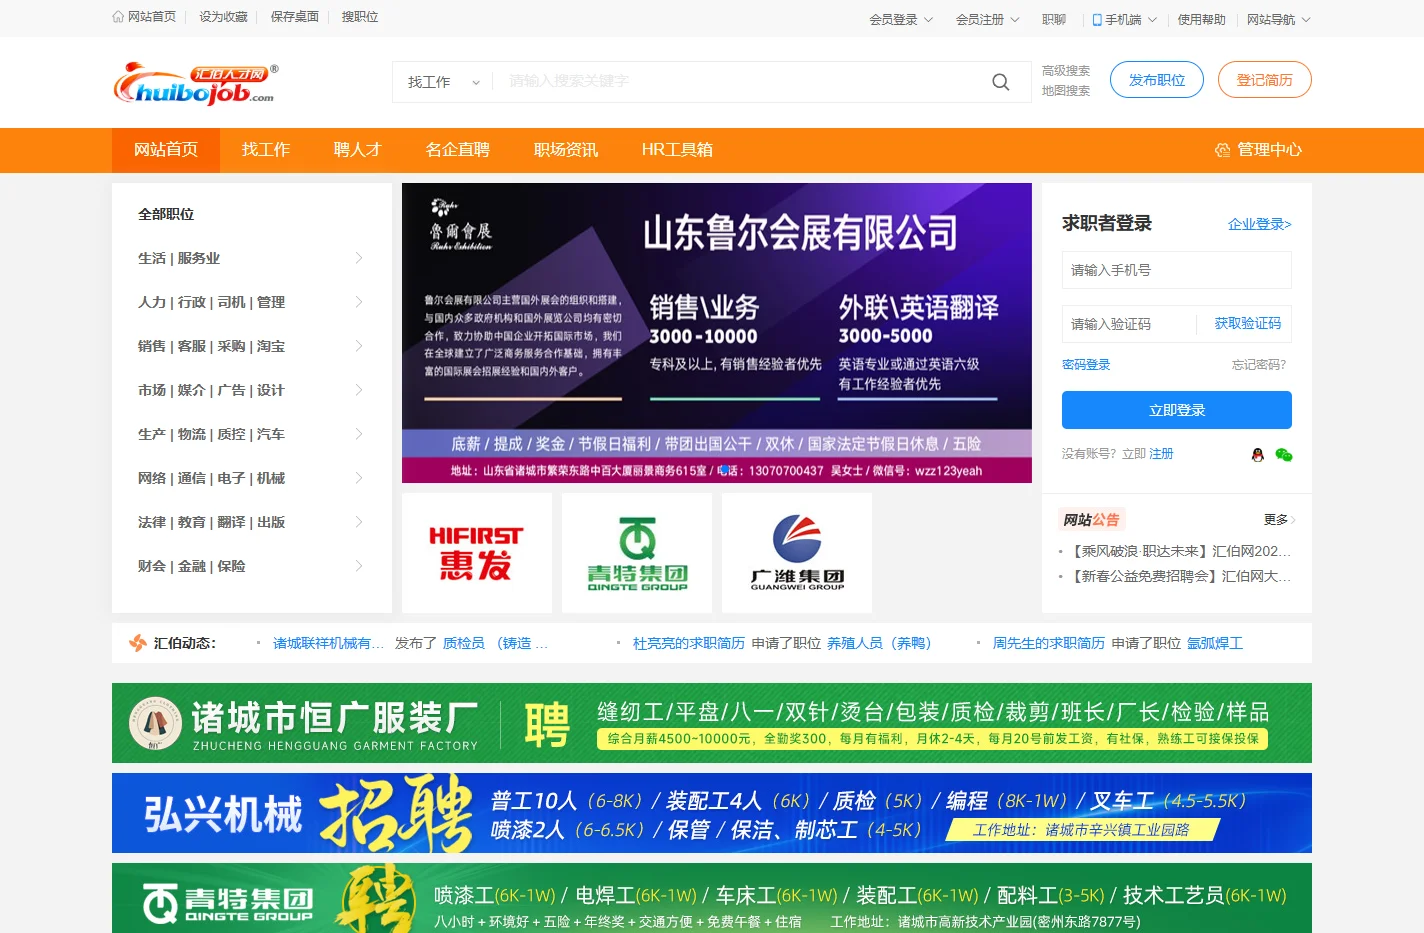Click the 全部职位 heading

[166, 214]
